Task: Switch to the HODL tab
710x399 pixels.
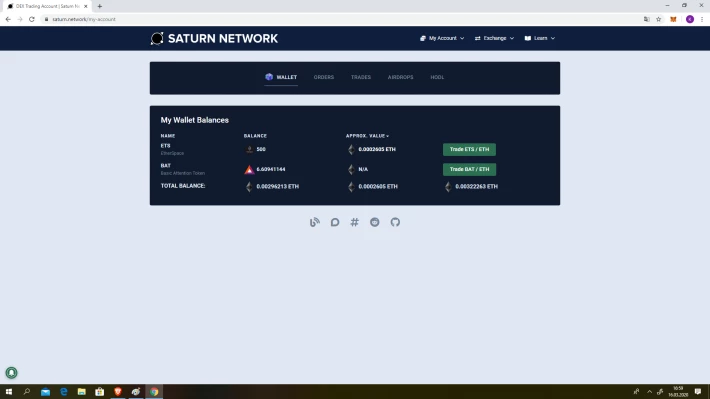Action: click(x=437, y=77)
